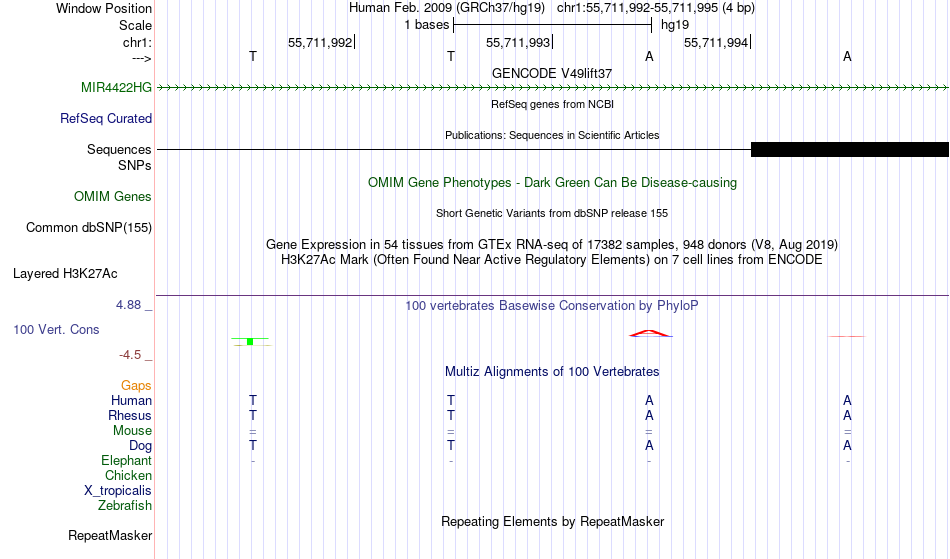
Task: Click position marker 55,711,992
Action: point(320,42)
